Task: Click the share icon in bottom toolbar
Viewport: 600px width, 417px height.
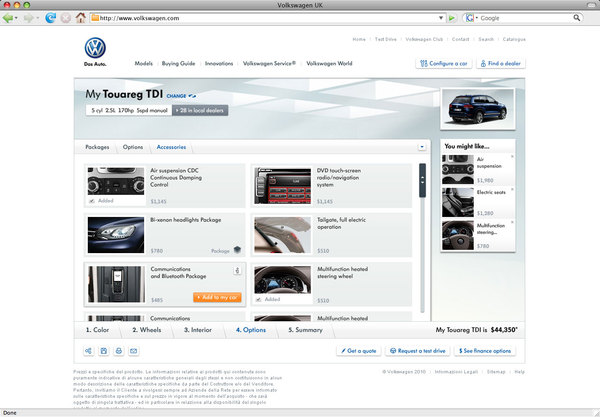Action: click(89, 351)
